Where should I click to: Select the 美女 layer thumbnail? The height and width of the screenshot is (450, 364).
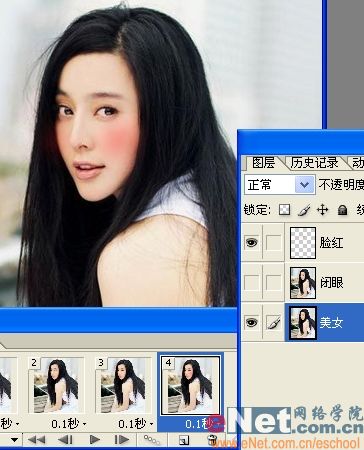pyautogui.click(x=303, y=323)
